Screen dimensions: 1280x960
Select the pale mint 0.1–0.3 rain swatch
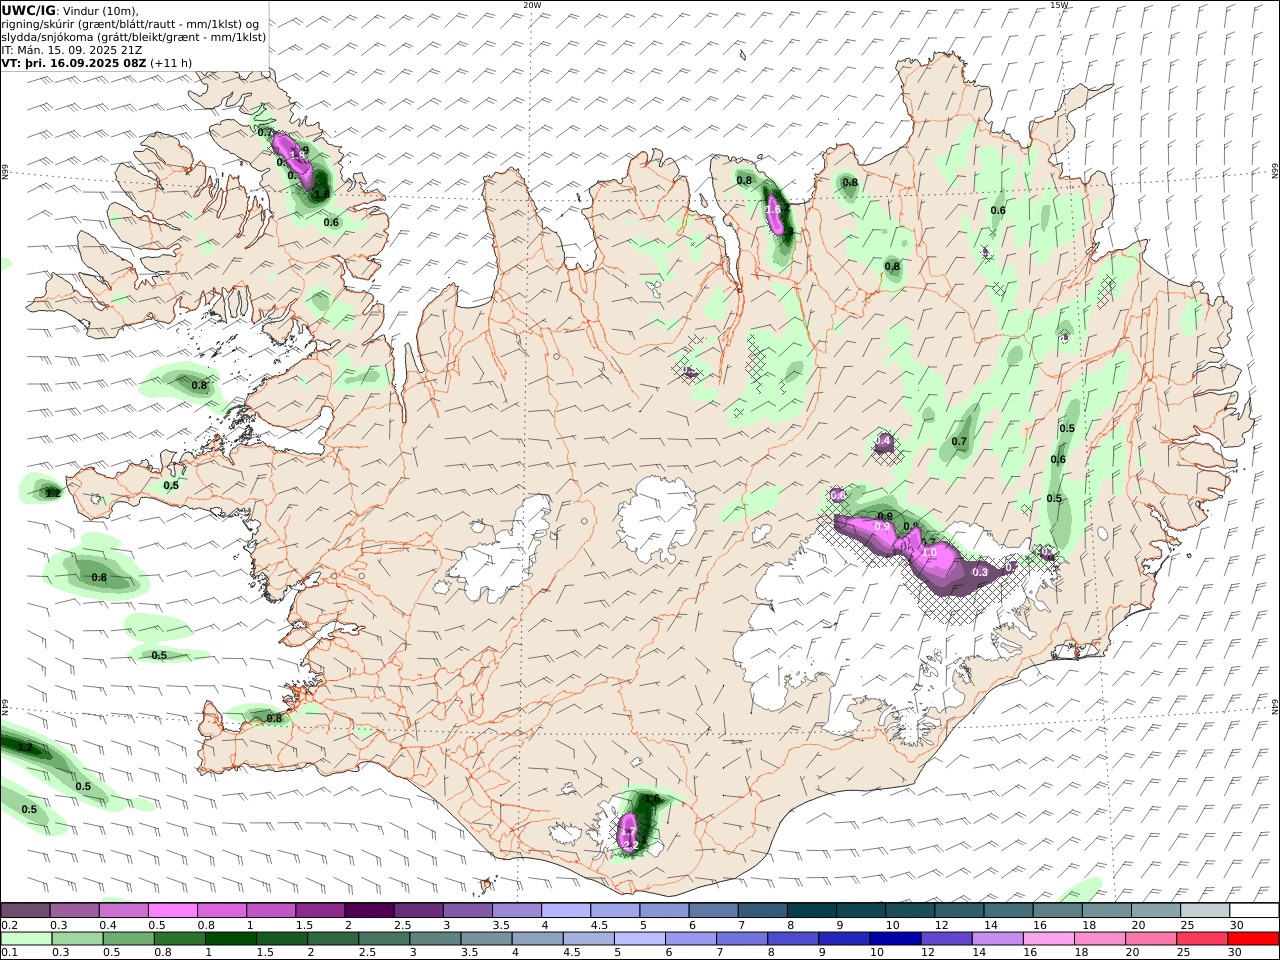[26, 938]
